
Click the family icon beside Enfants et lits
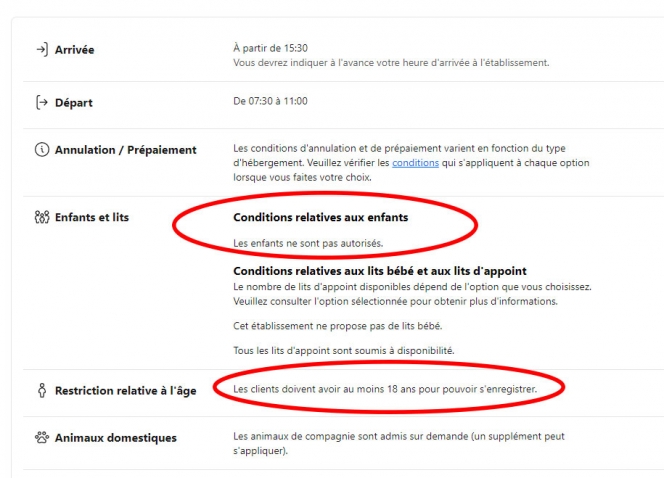pos(41,217)
